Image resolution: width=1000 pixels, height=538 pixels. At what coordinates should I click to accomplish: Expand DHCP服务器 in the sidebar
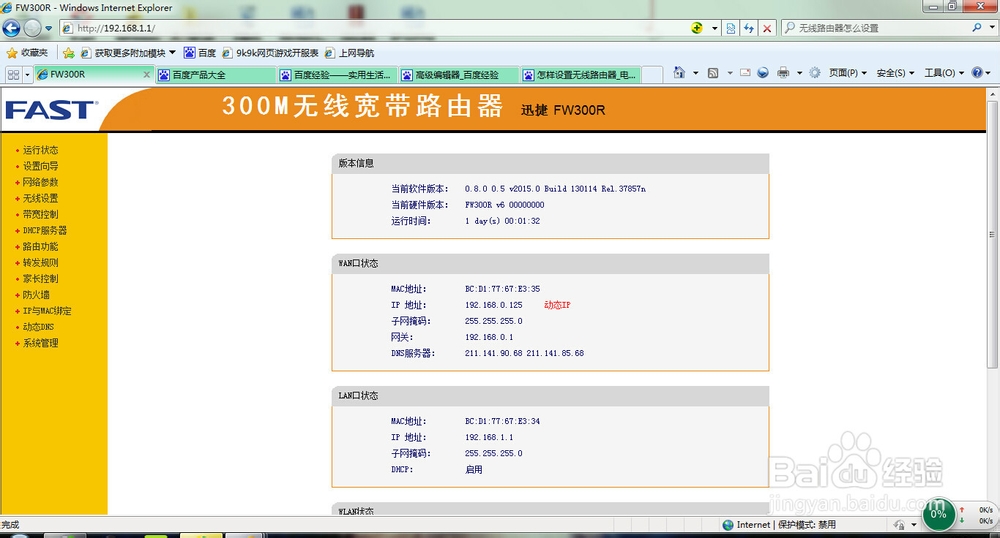tap(45, 230)
